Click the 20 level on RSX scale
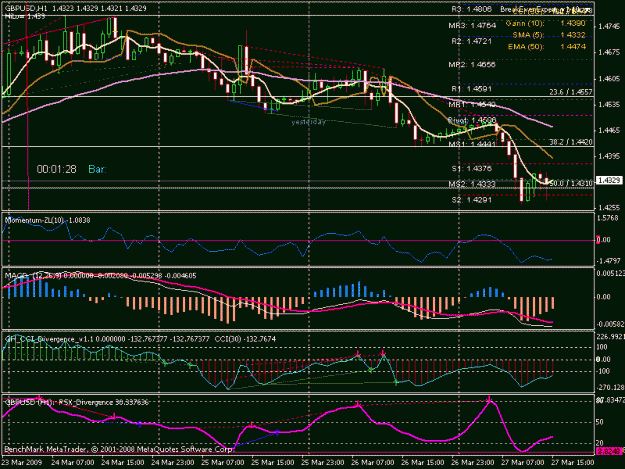 pos(601,443)
